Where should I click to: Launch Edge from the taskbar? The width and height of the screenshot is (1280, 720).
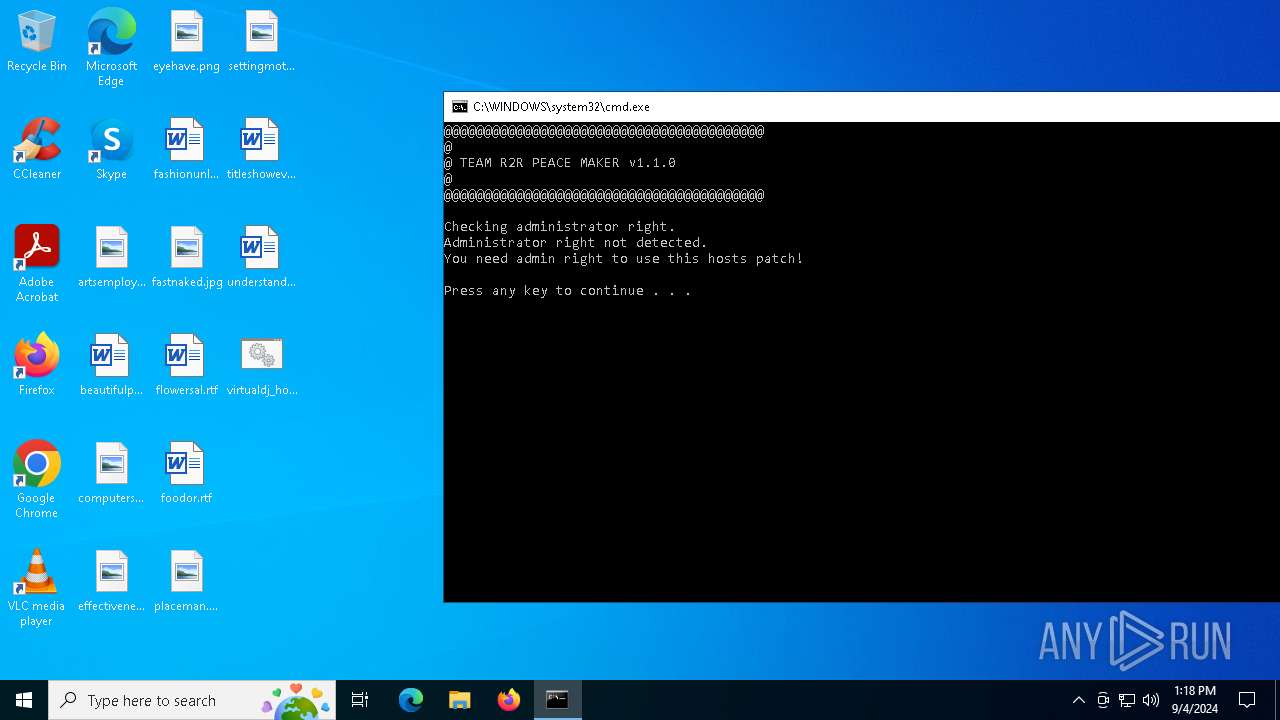[411, 700]
